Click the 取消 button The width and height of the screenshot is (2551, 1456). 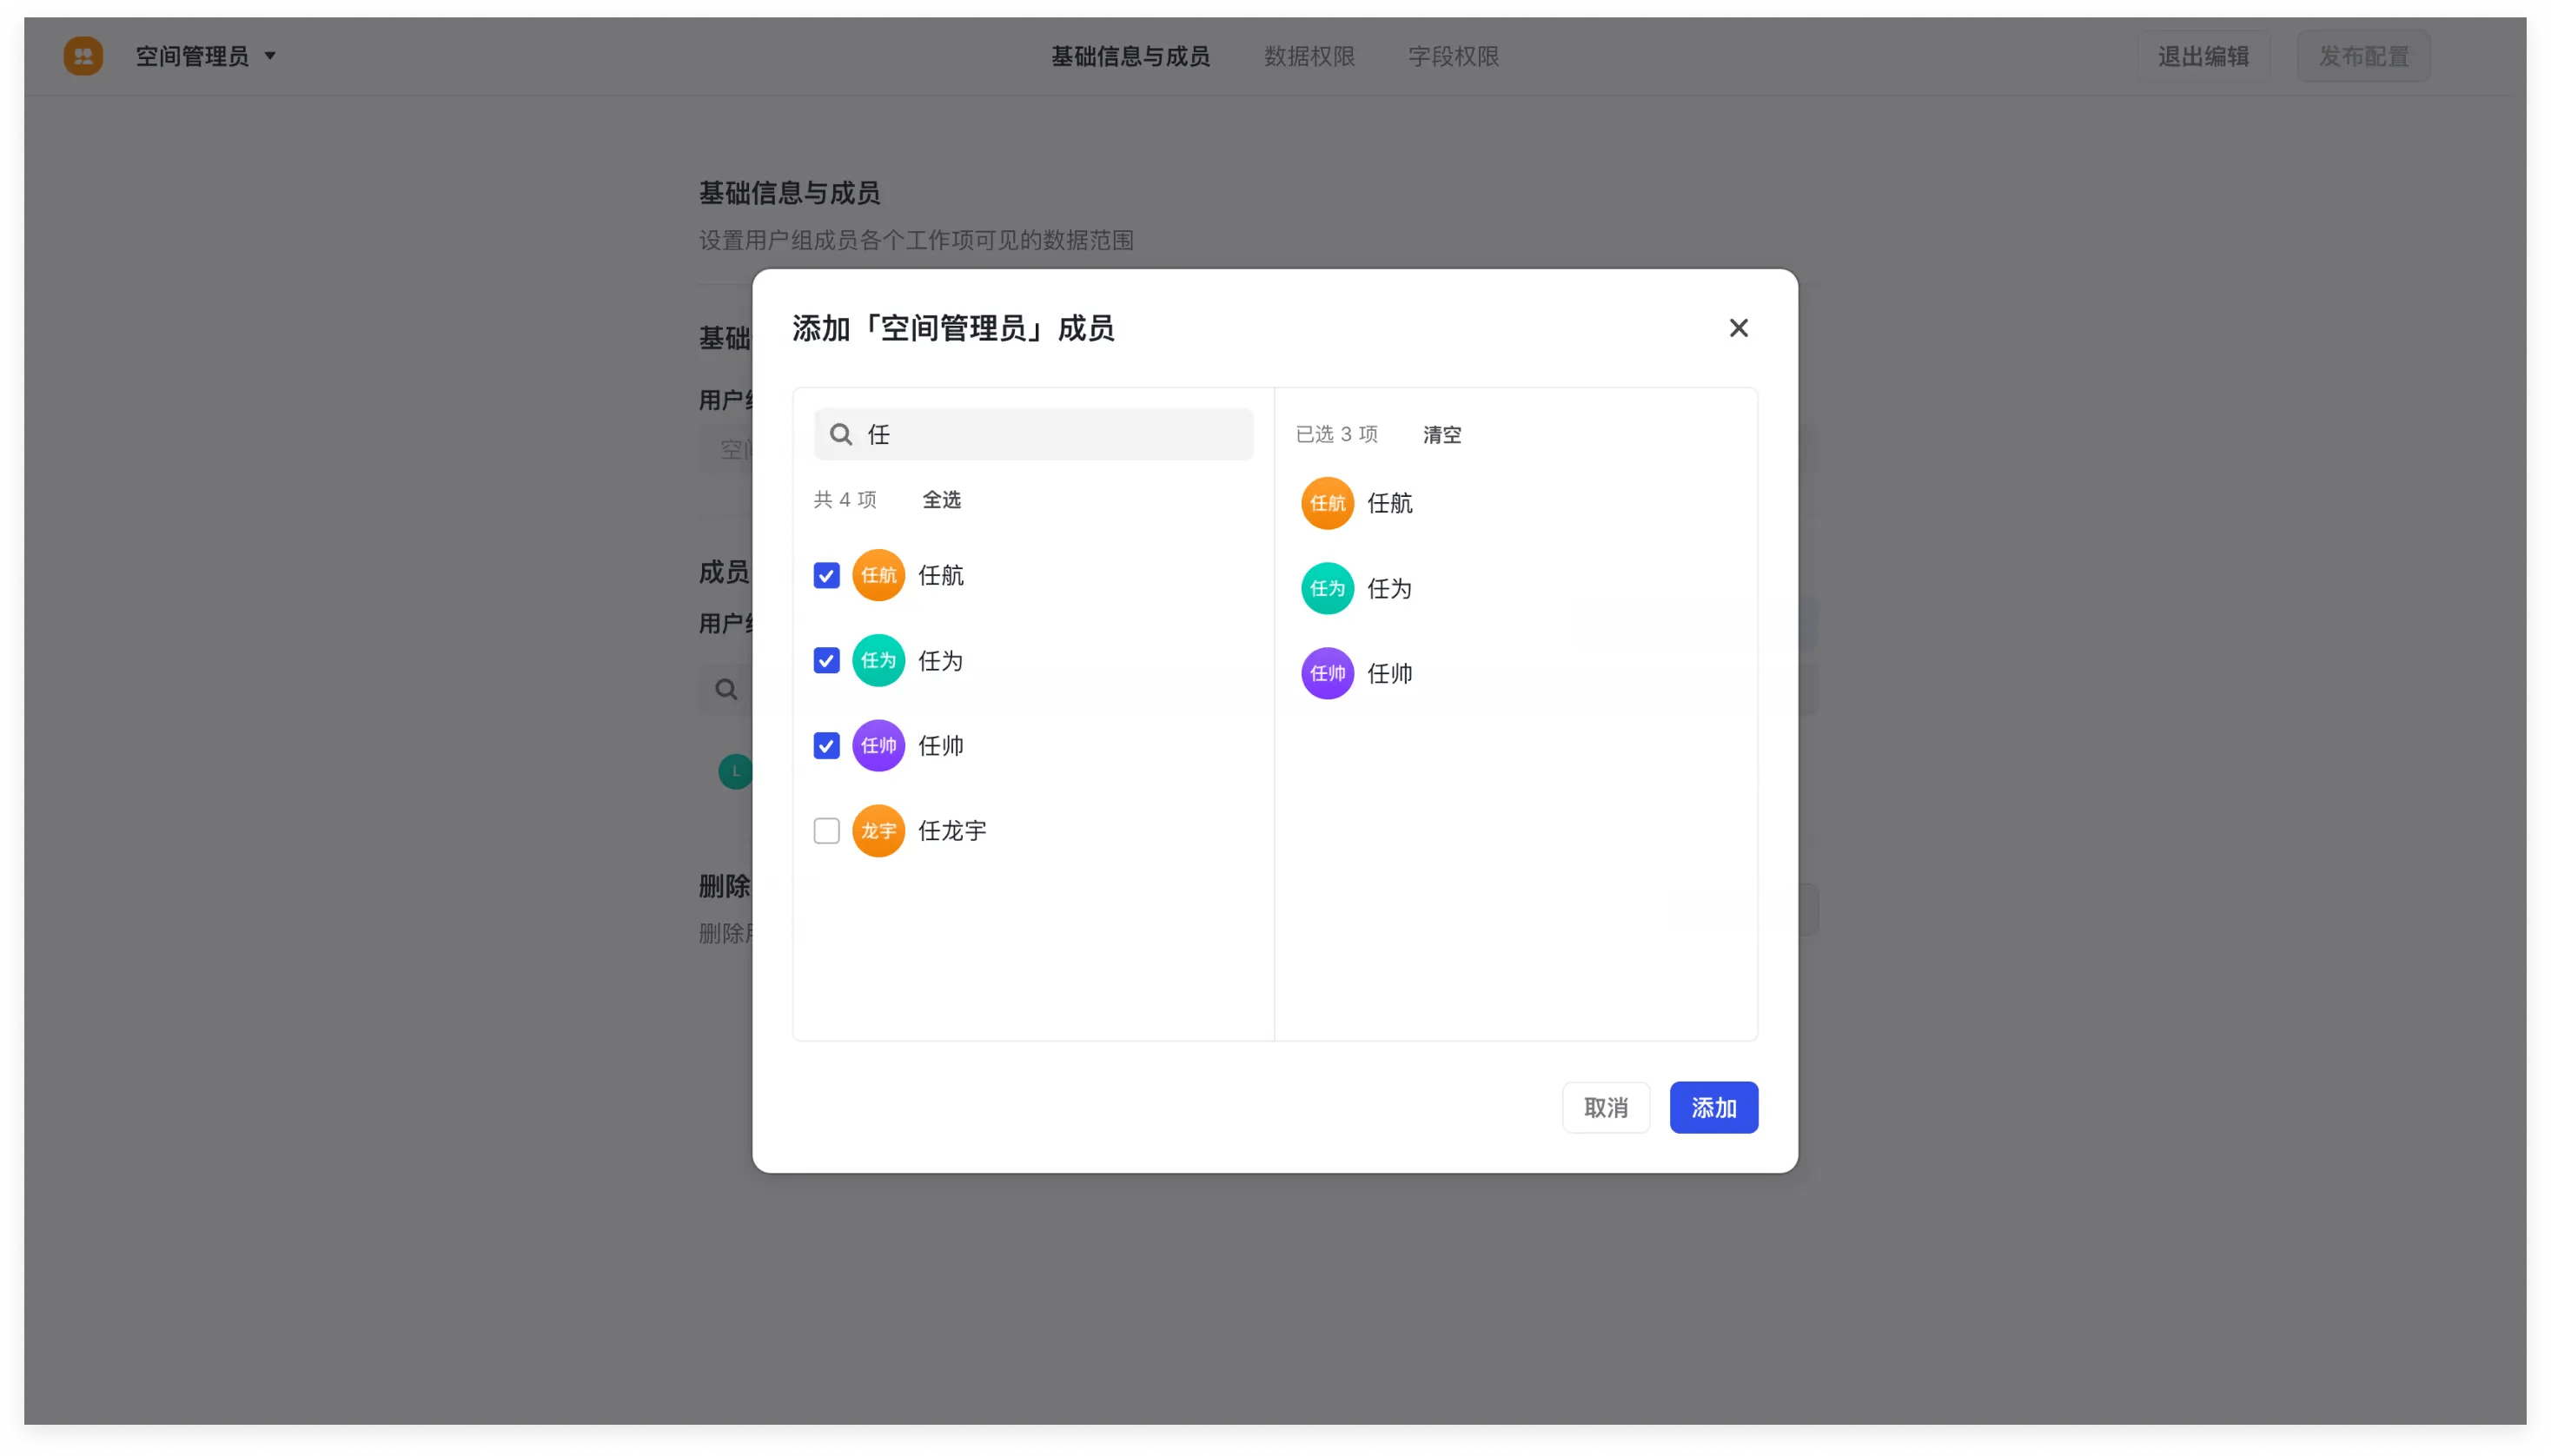[x=1605, y=1107]
